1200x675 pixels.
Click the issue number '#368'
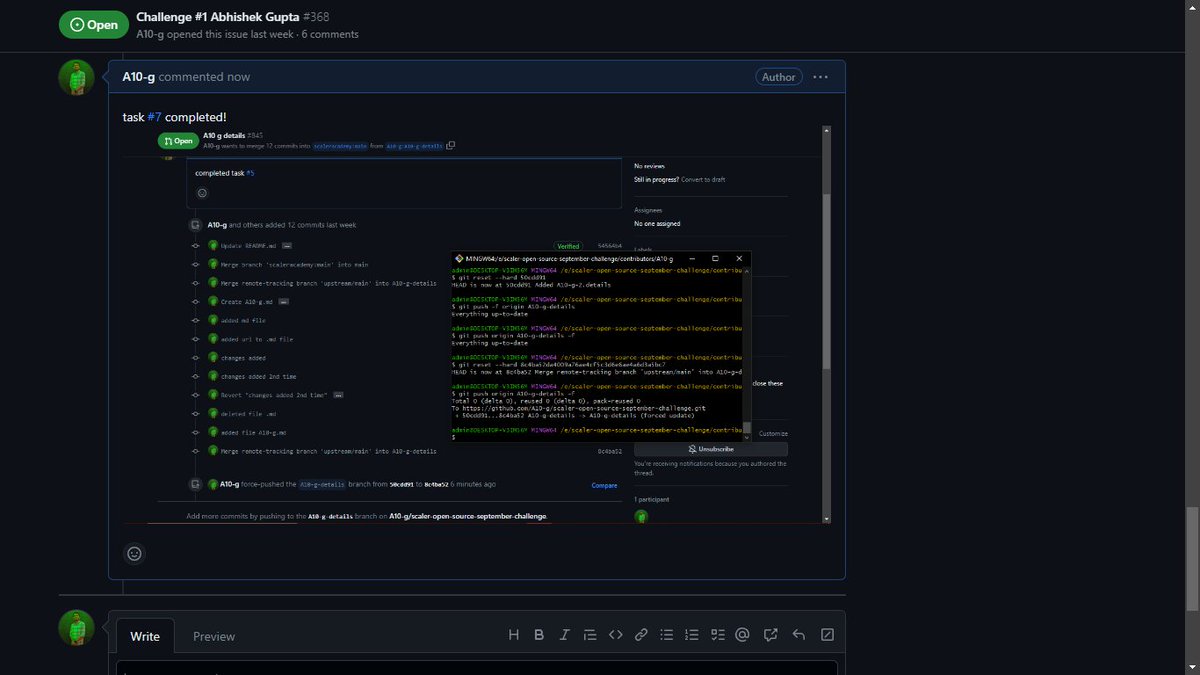pos(316,16)
